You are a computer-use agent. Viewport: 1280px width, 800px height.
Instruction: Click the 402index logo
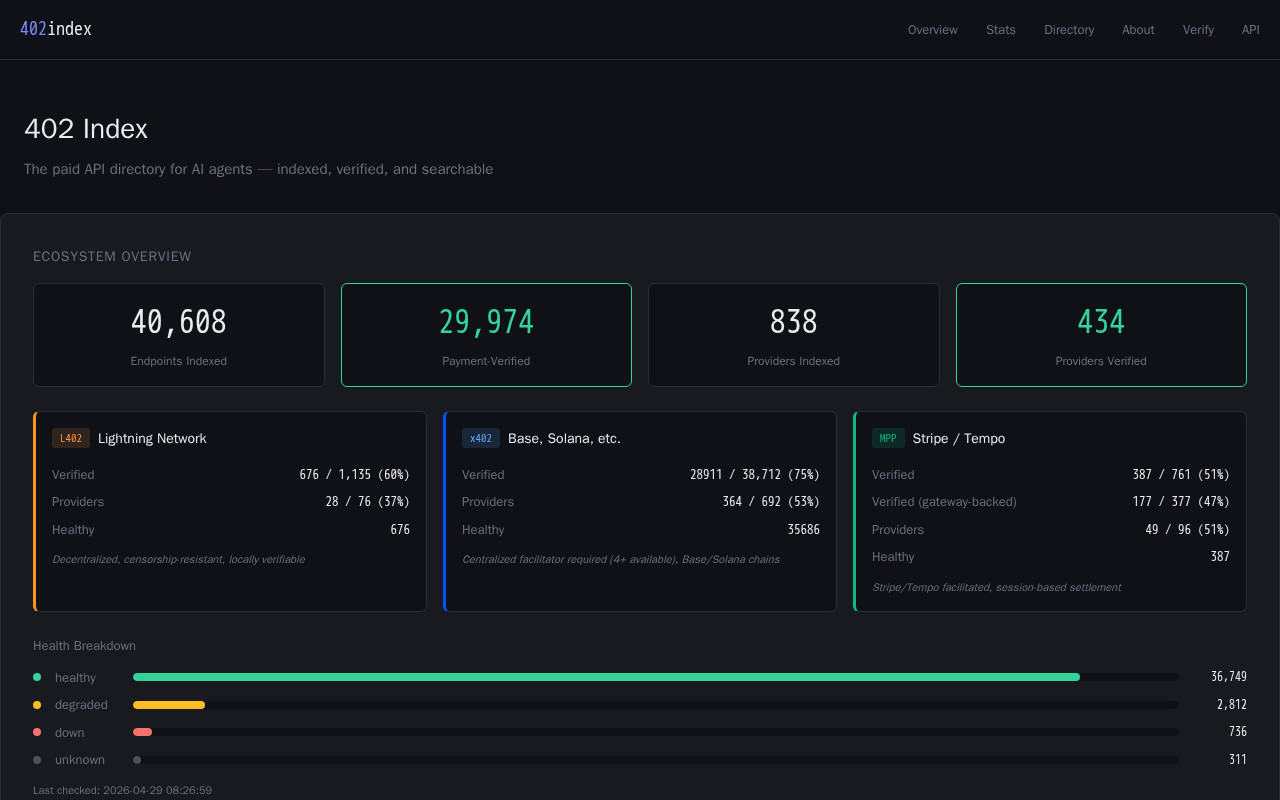click(56, 29)
